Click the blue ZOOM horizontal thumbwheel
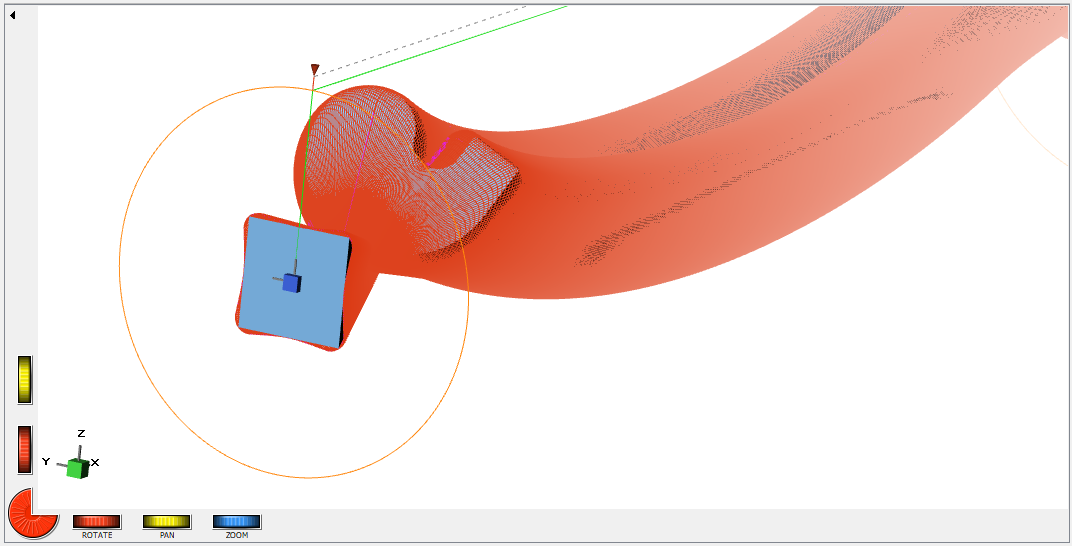The height and width of the screenshot is (546, 1072). [x=237, y=521]
